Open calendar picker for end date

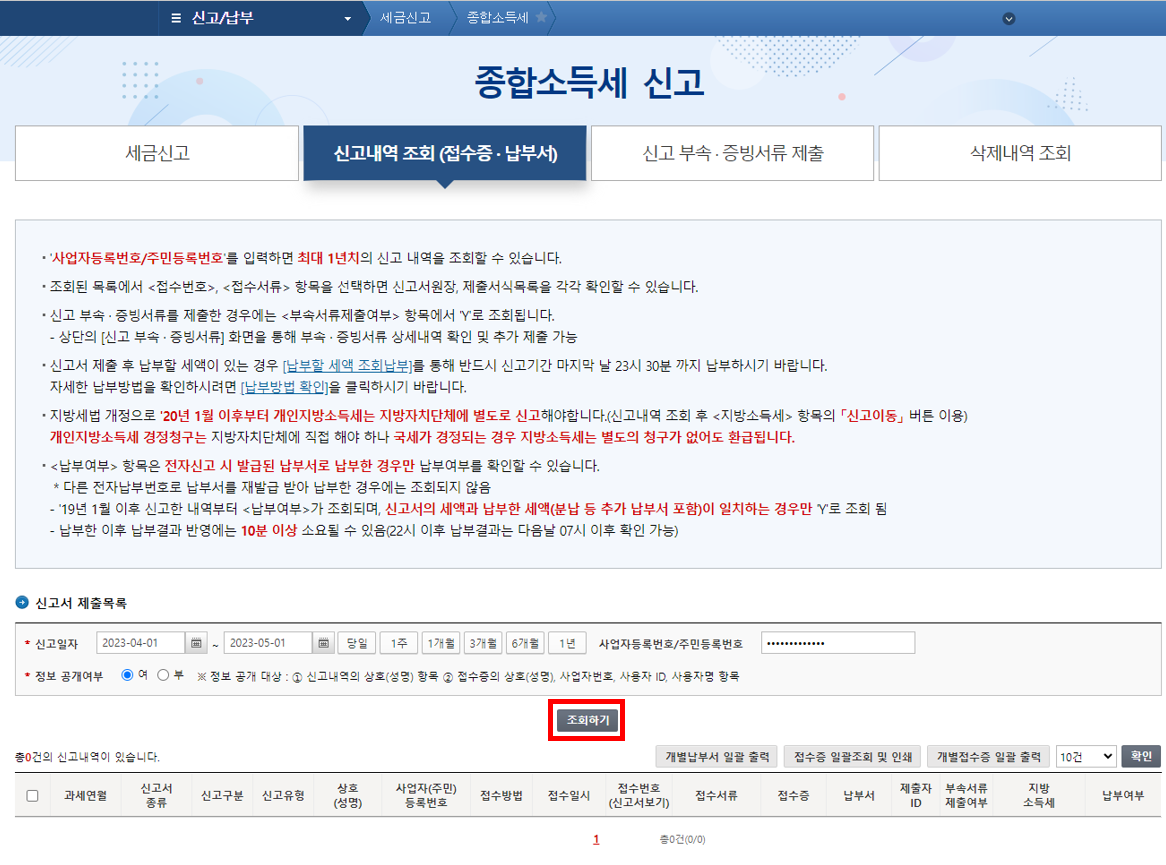pos(323,643)
